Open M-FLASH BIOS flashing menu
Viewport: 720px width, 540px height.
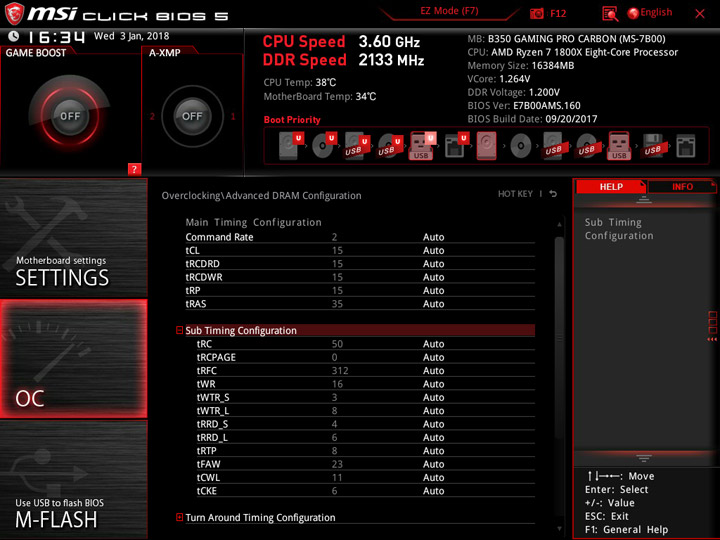(x=73, y=480)
